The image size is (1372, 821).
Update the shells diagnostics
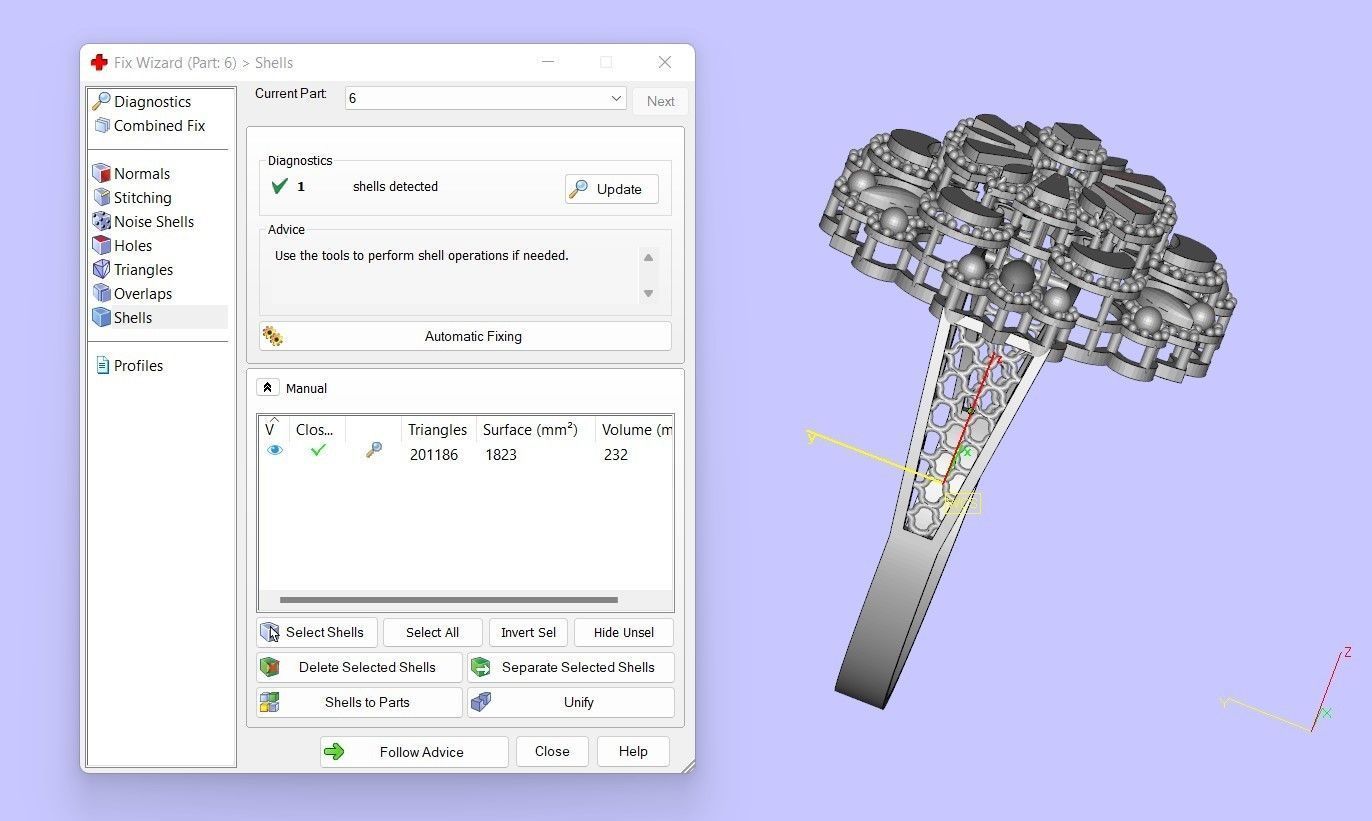point(612,189)
